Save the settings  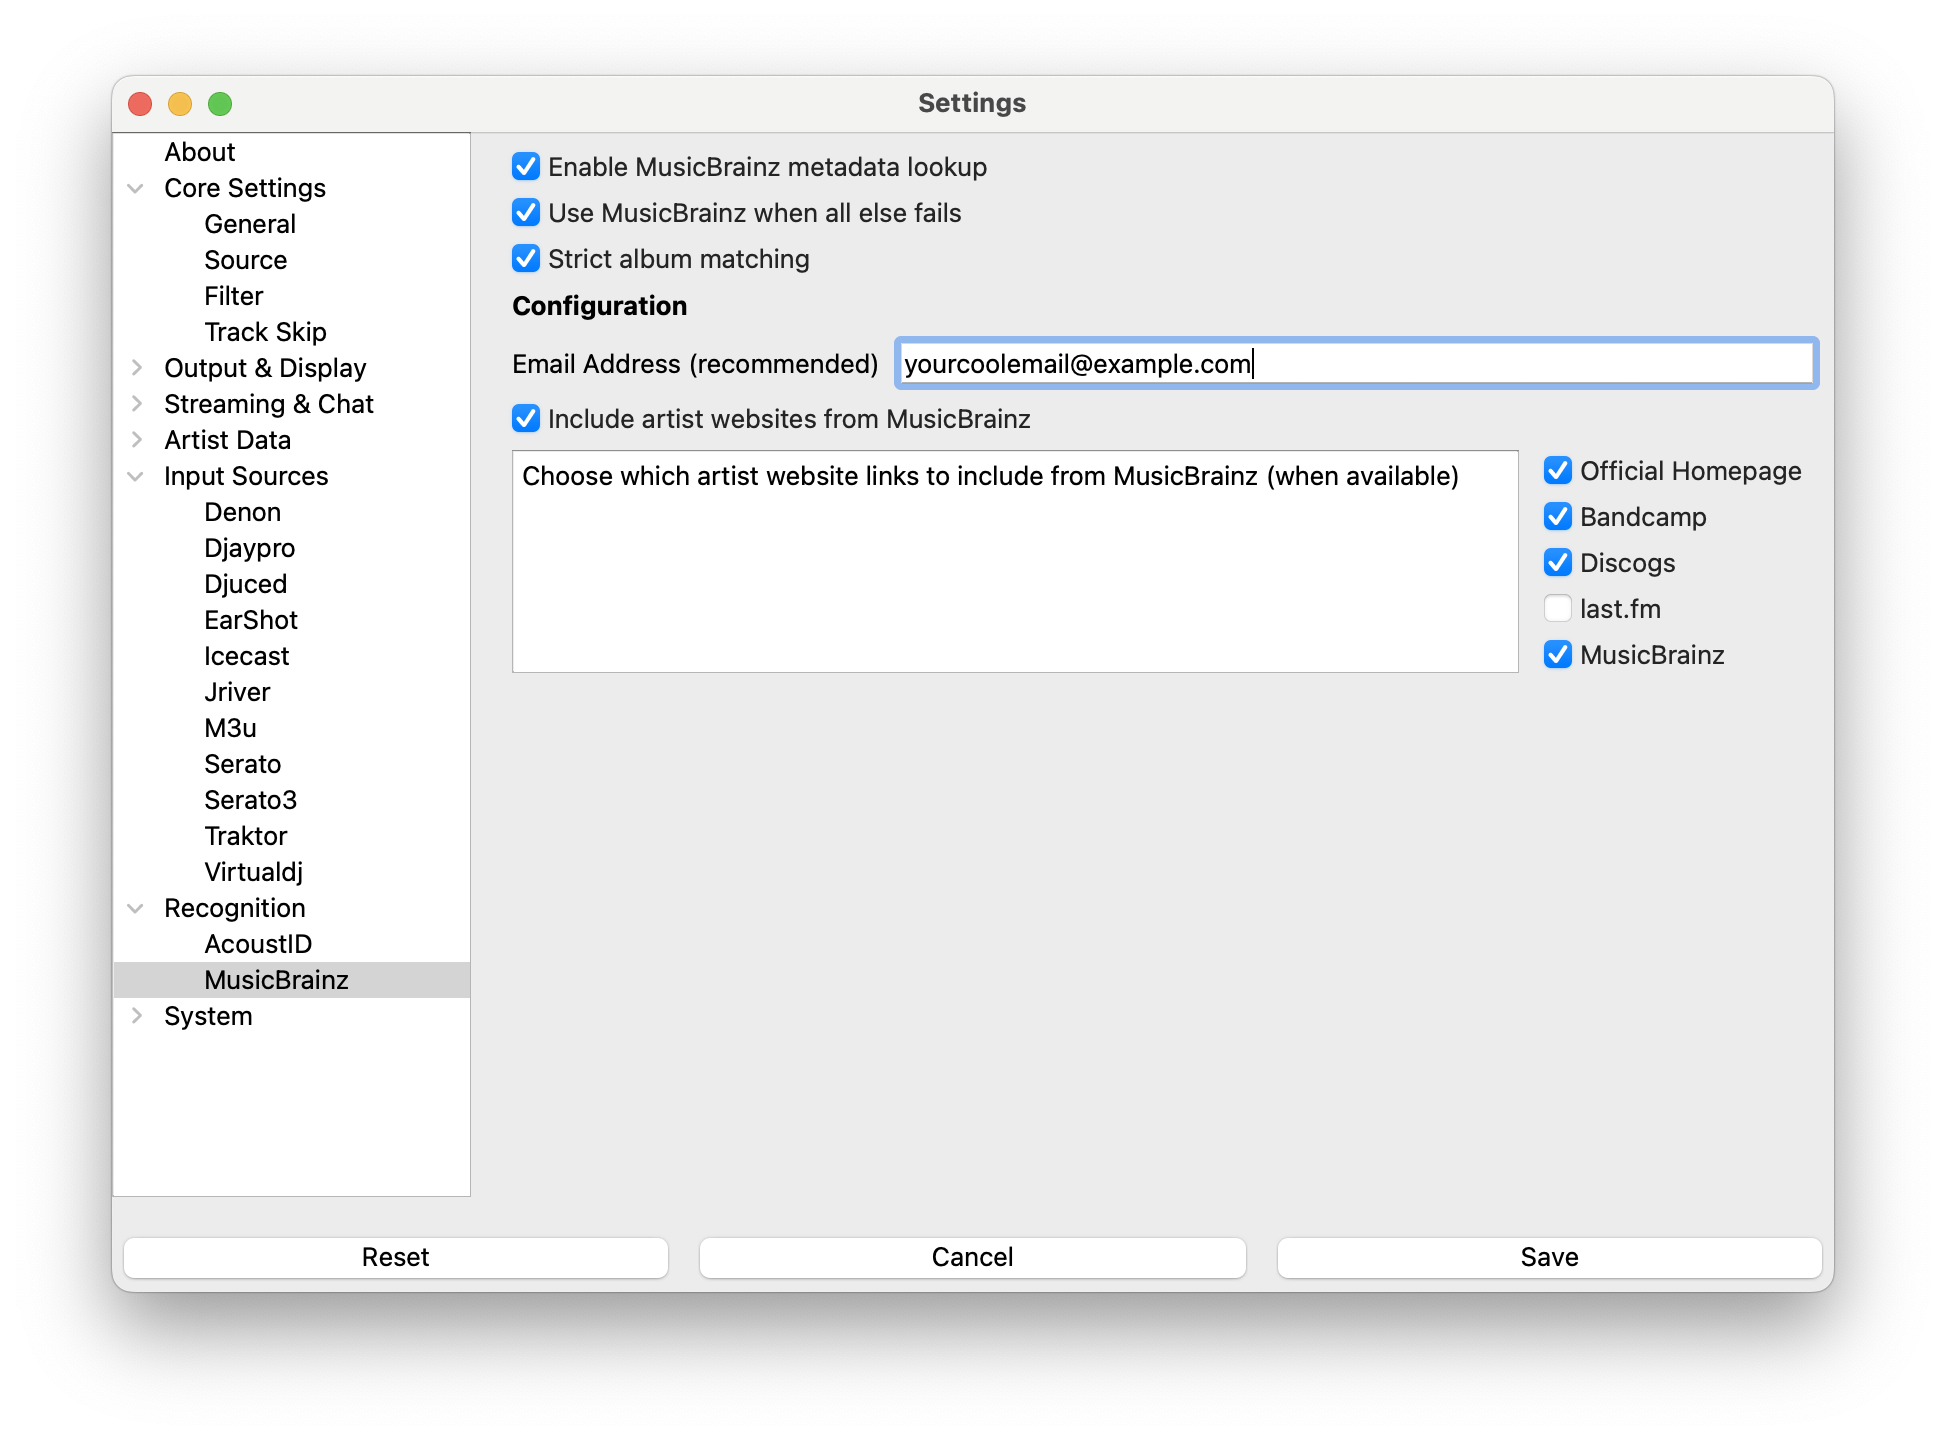(1549, 1257)
